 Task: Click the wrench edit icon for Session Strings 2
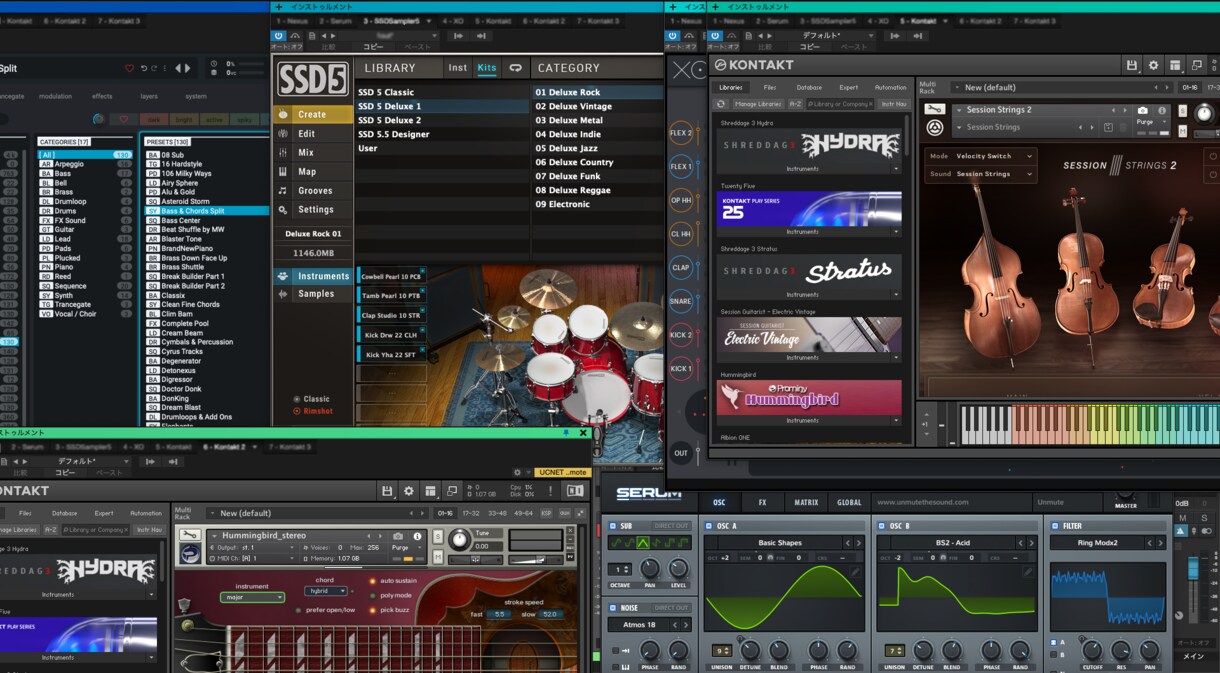pos(934,110)
